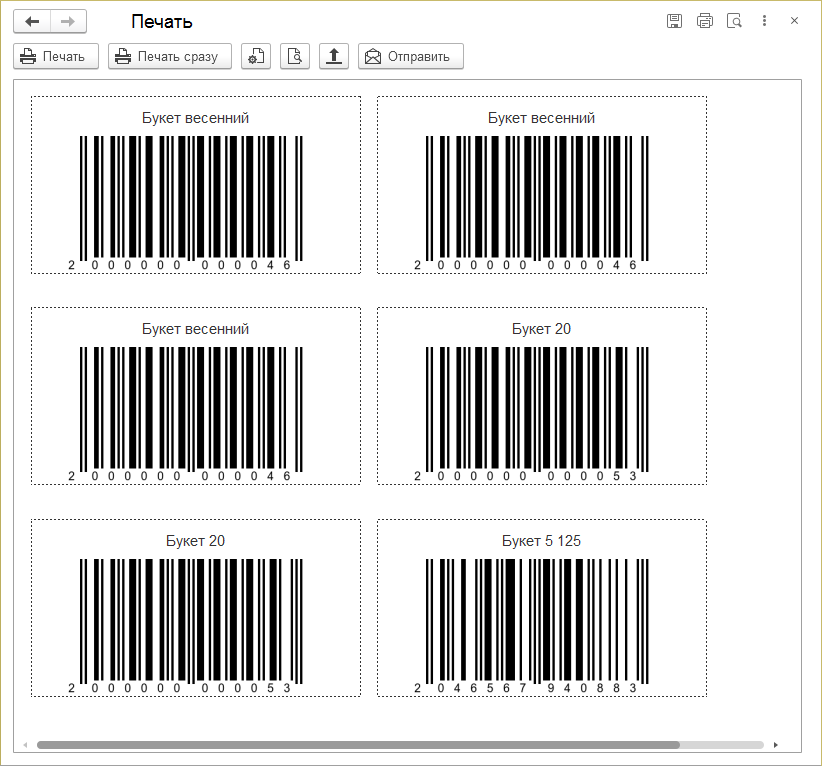Click Отправить to send by email
Image resolution: width=822 pixels, height=766 pixels.
(x=411, y=57)
